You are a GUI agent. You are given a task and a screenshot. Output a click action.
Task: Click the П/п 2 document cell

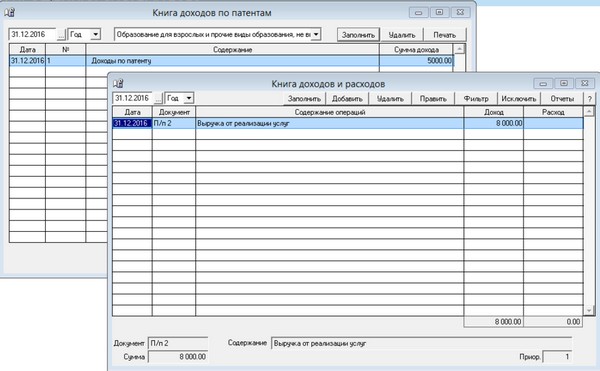(174, 123)
